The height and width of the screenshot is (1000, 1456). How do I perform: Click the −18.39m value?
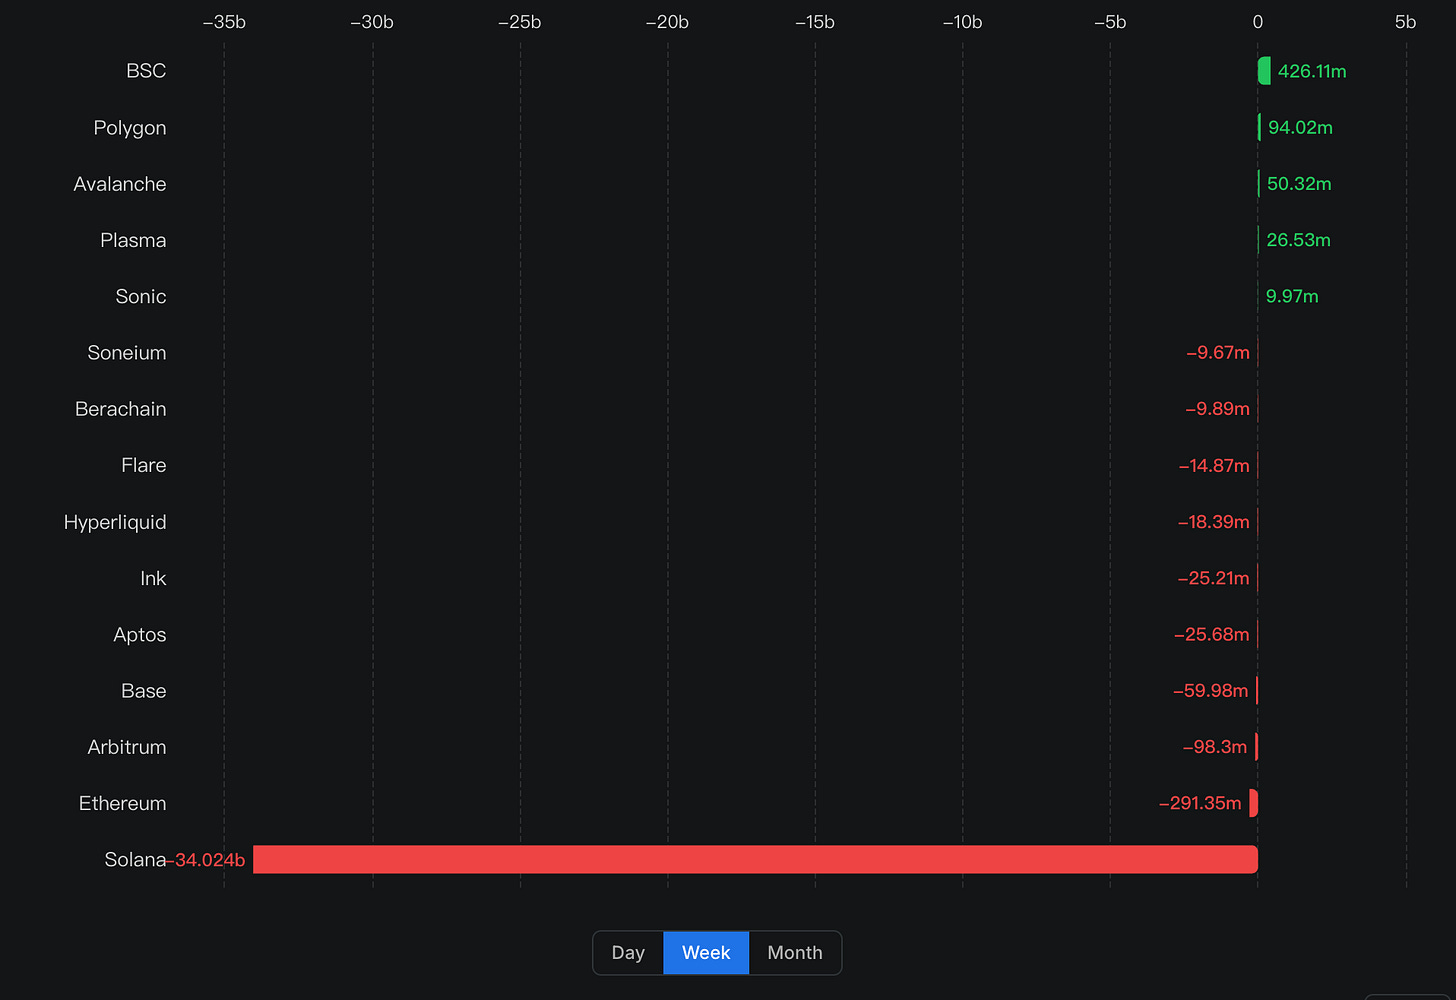point(1213,522)
